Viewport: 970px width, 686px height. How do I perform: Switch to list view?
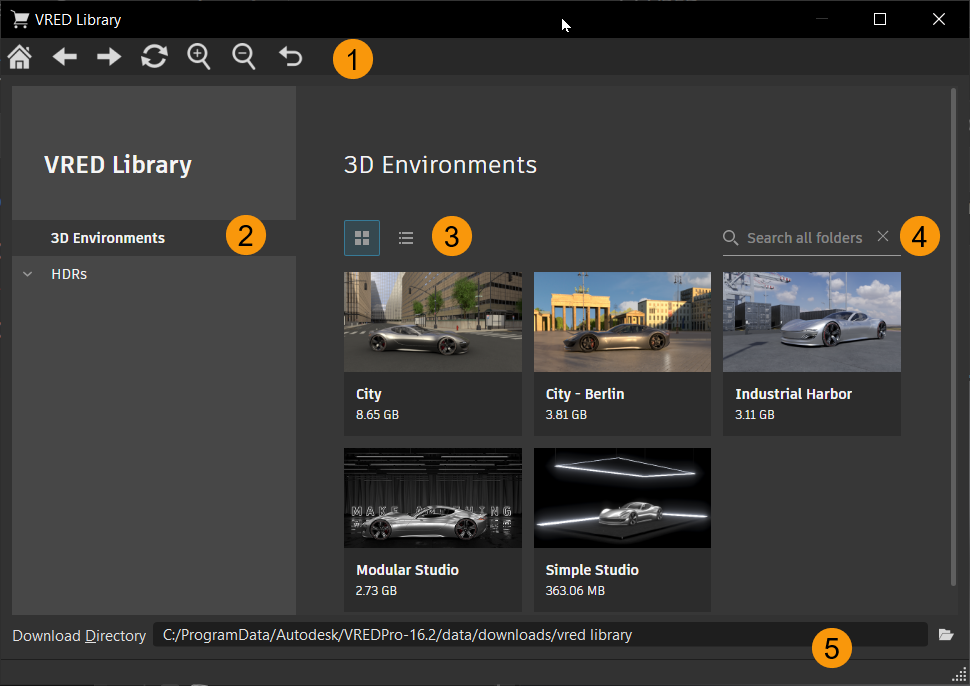[406, 238]
